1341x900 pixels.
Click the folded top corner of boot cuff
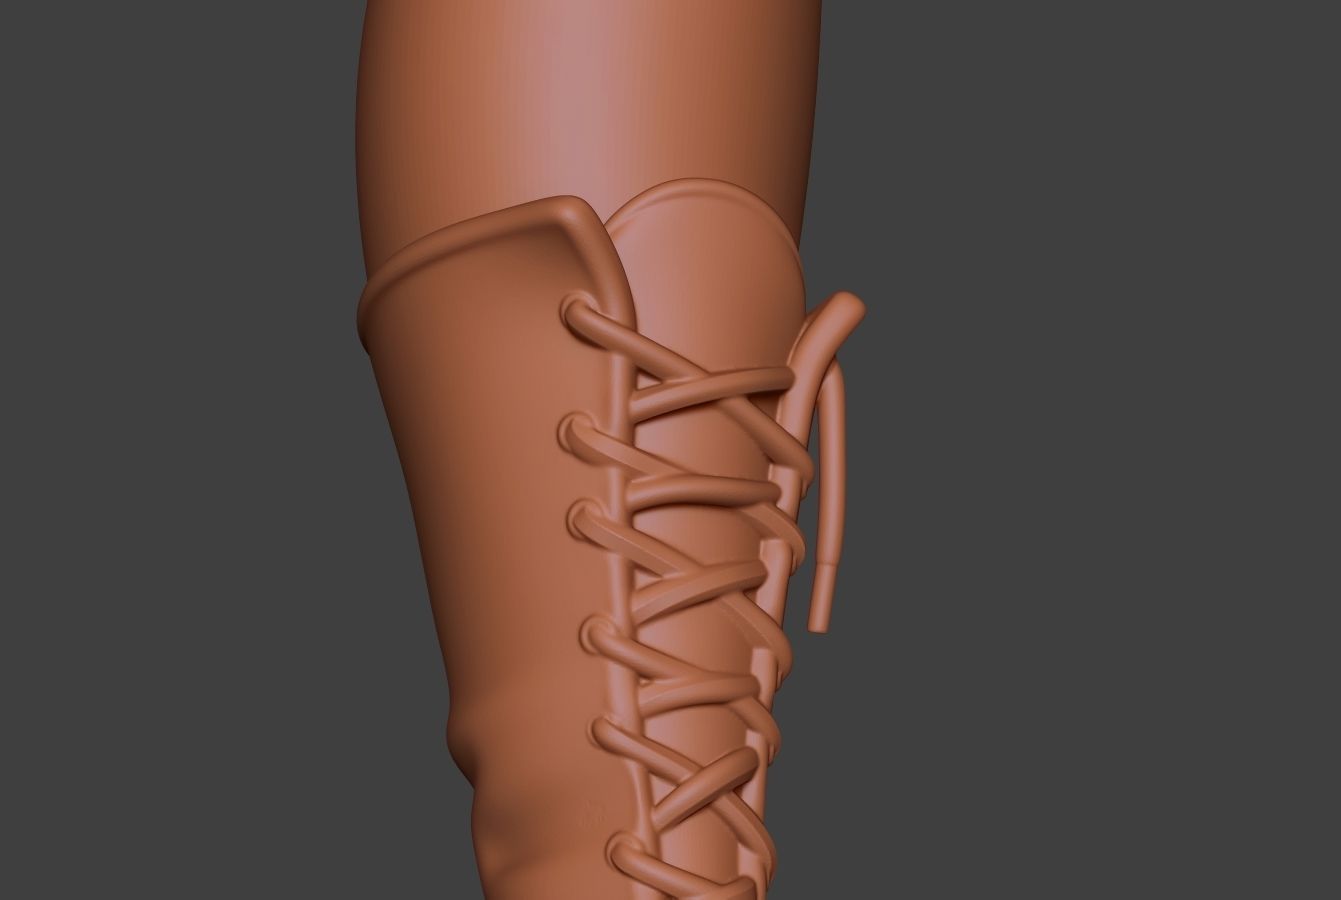coord(572,213)
